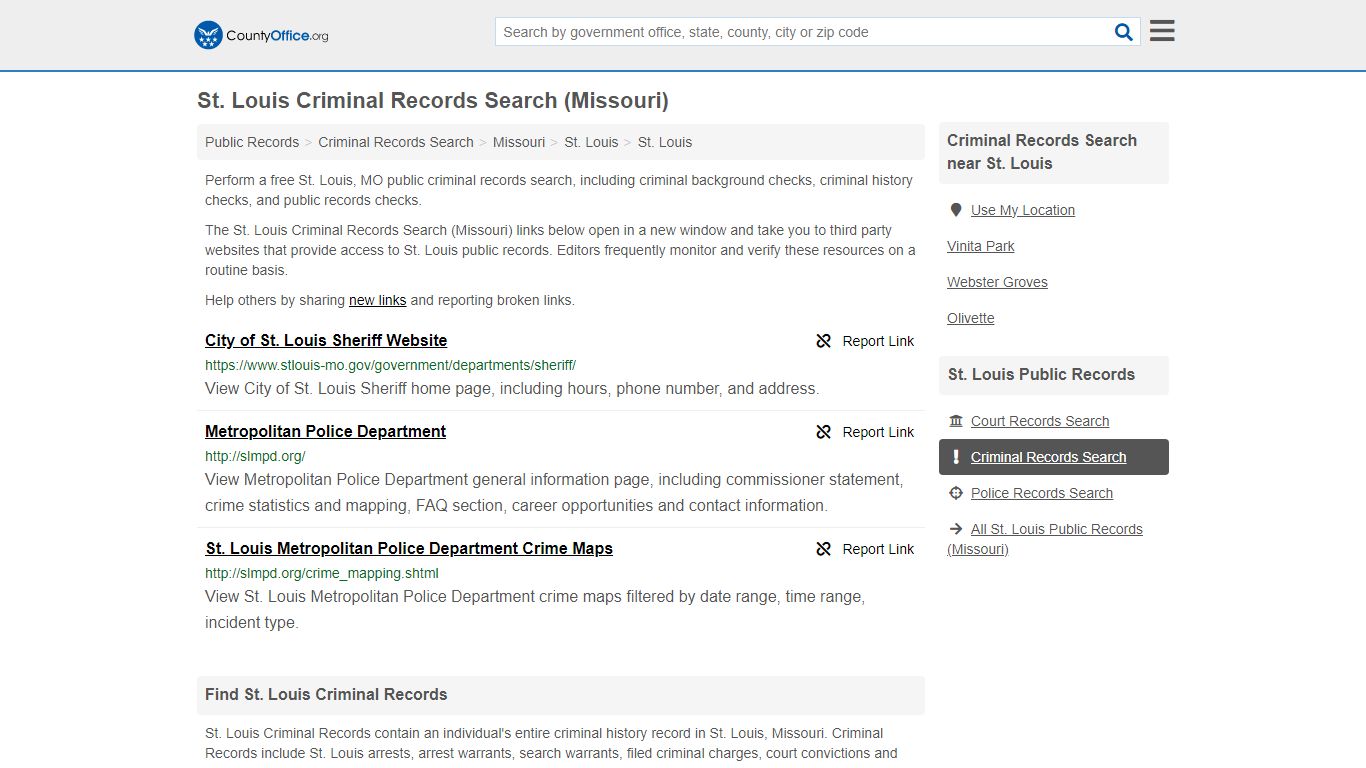Open the first St. Louis breadcrumb

tap(591, 142)
